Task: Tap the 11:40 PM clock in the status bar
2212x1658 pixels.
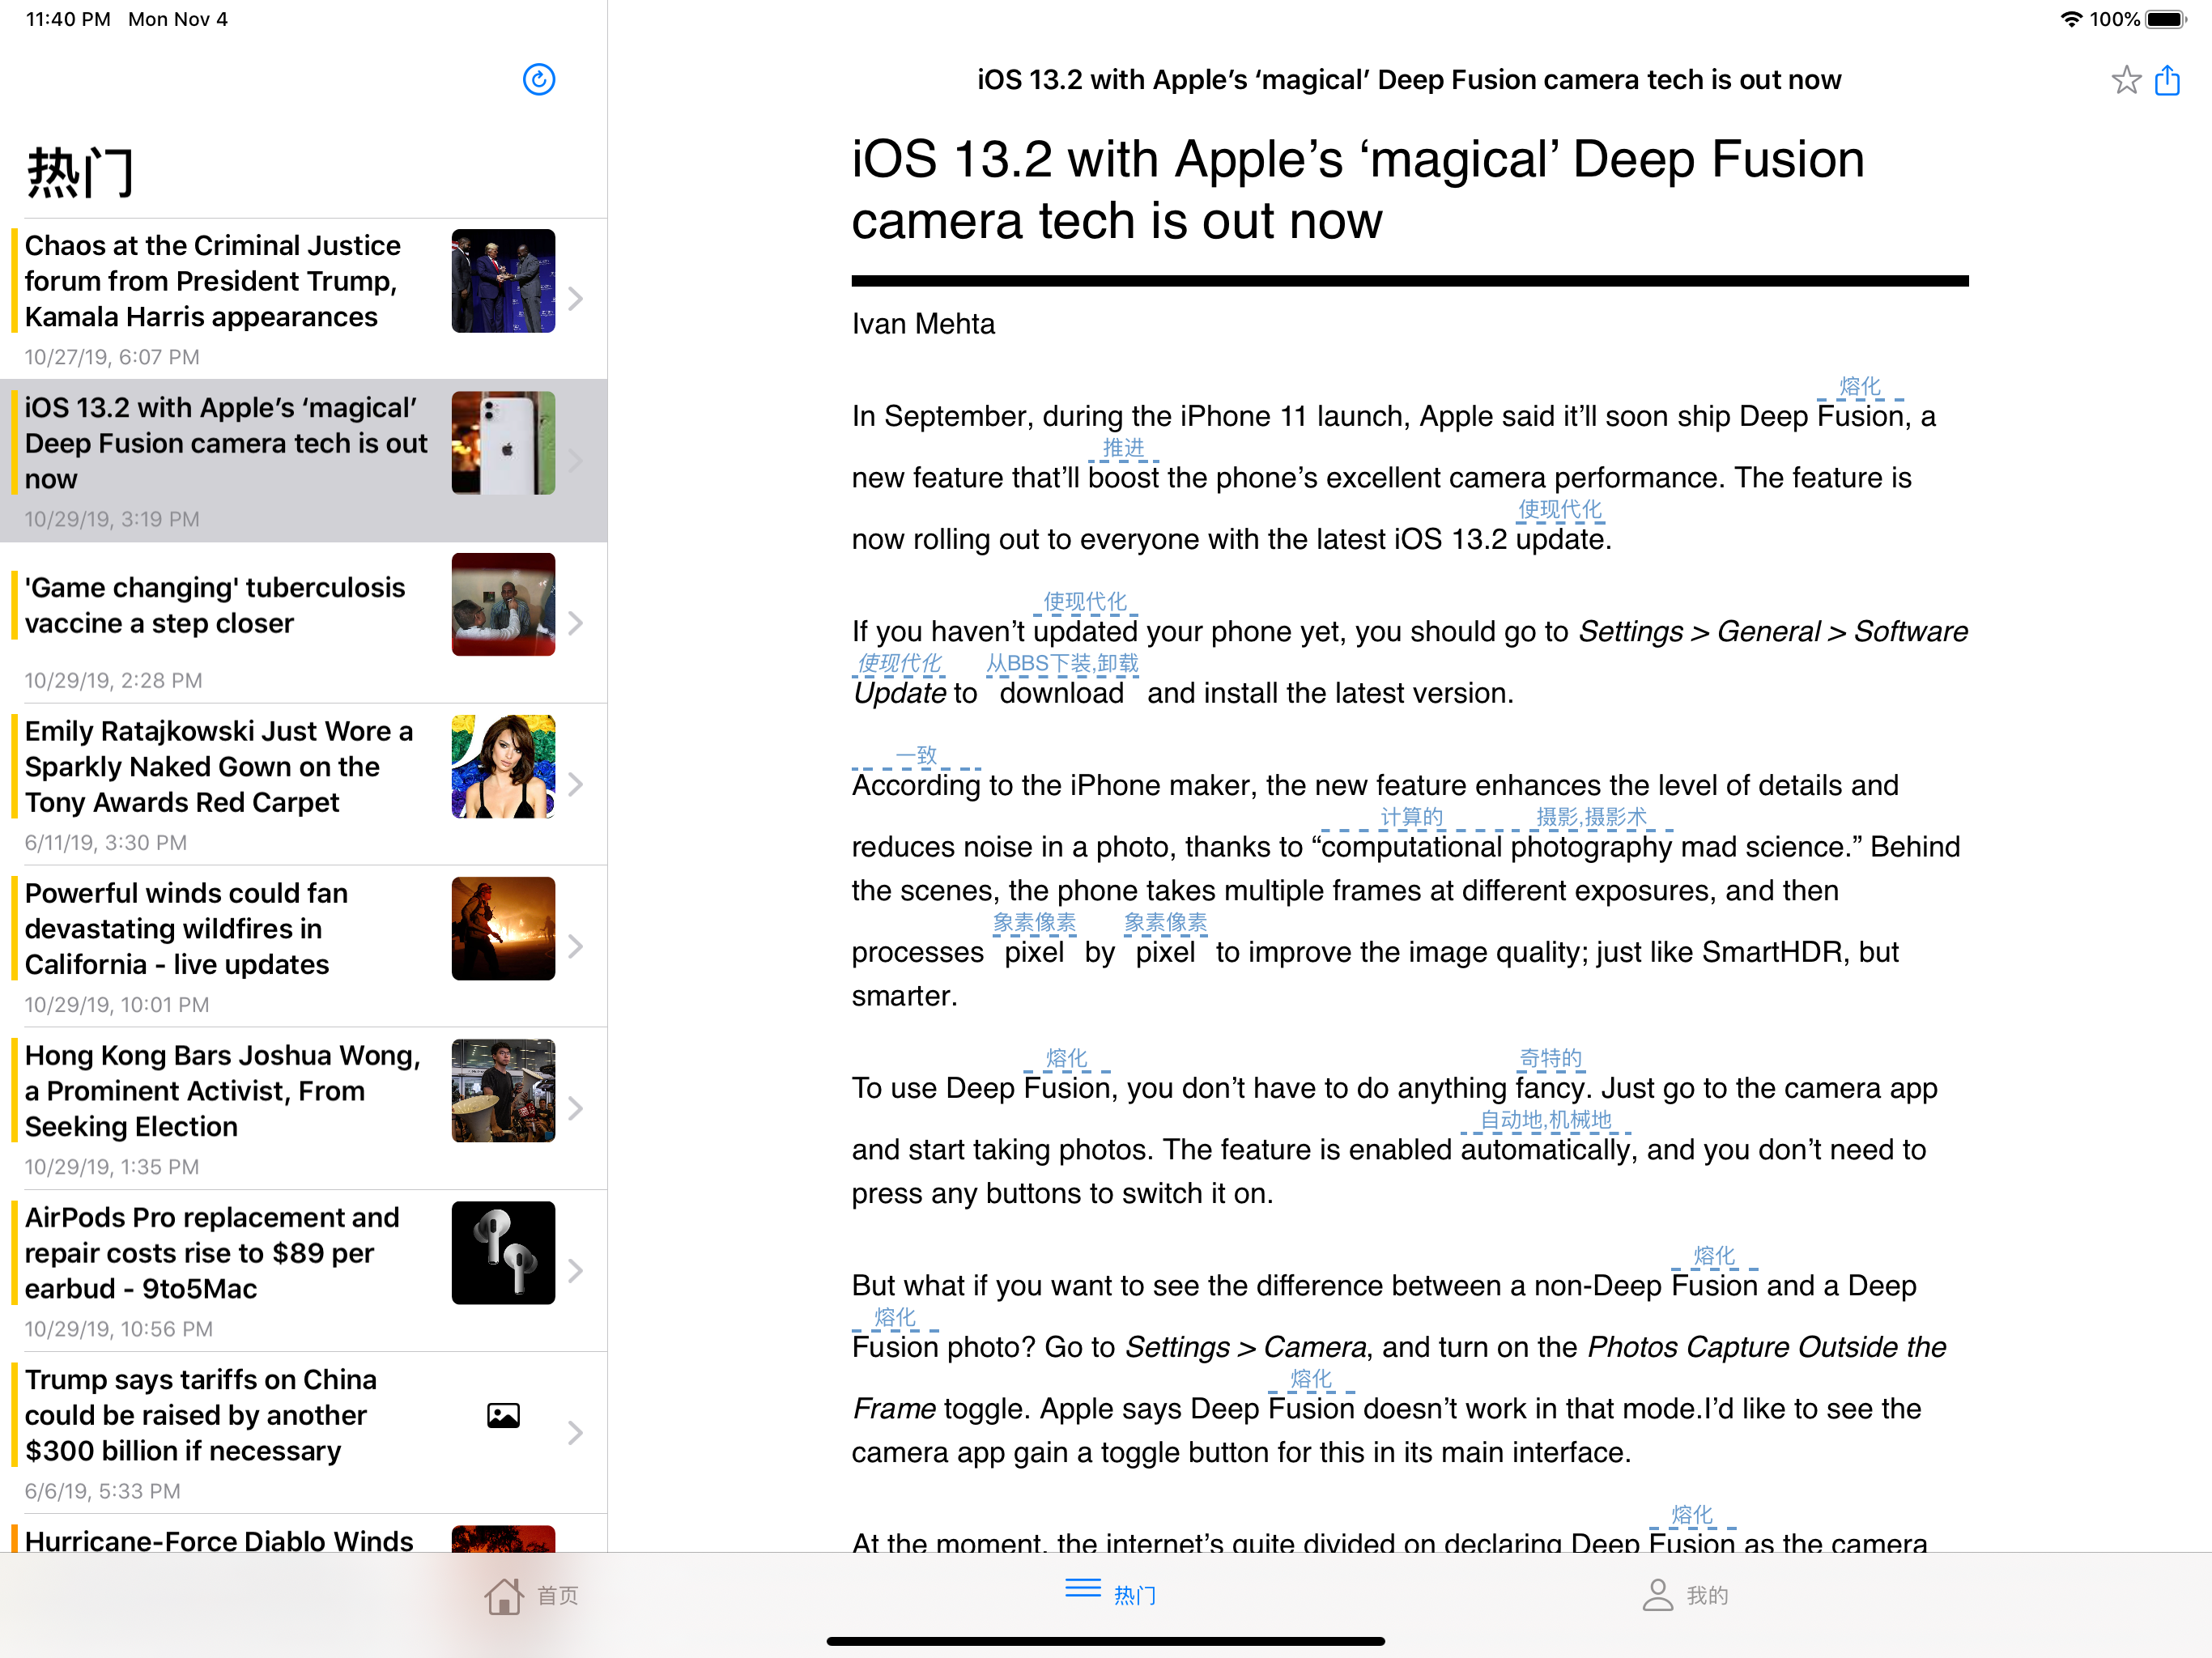Action: [x=68, y=19]
